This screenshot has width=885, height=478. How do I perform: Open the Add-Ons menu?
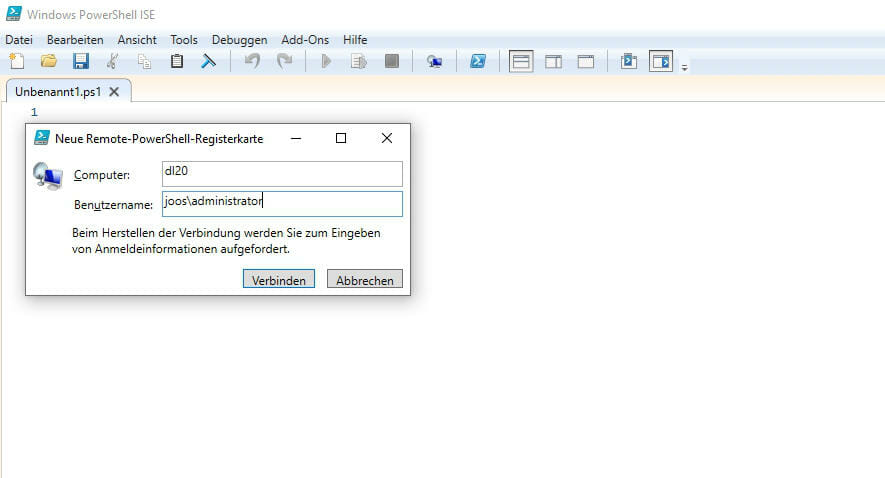[305, 40]
